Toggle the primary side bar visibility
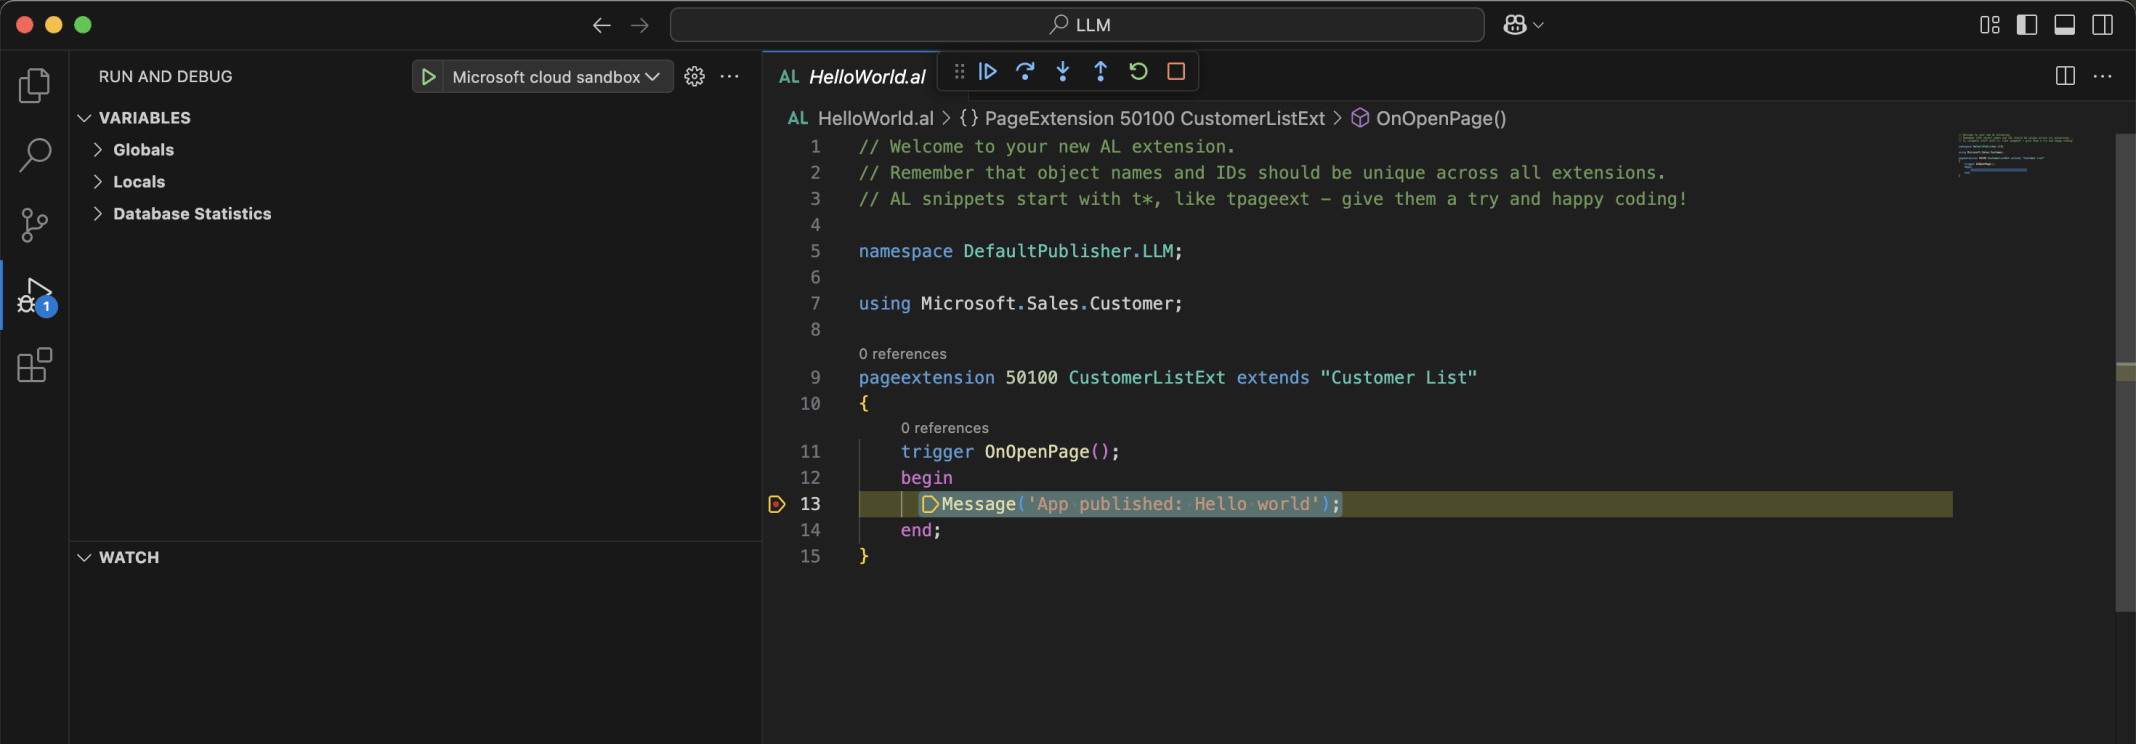This screenshot has height=744, width=2136. click(2027, 25)
